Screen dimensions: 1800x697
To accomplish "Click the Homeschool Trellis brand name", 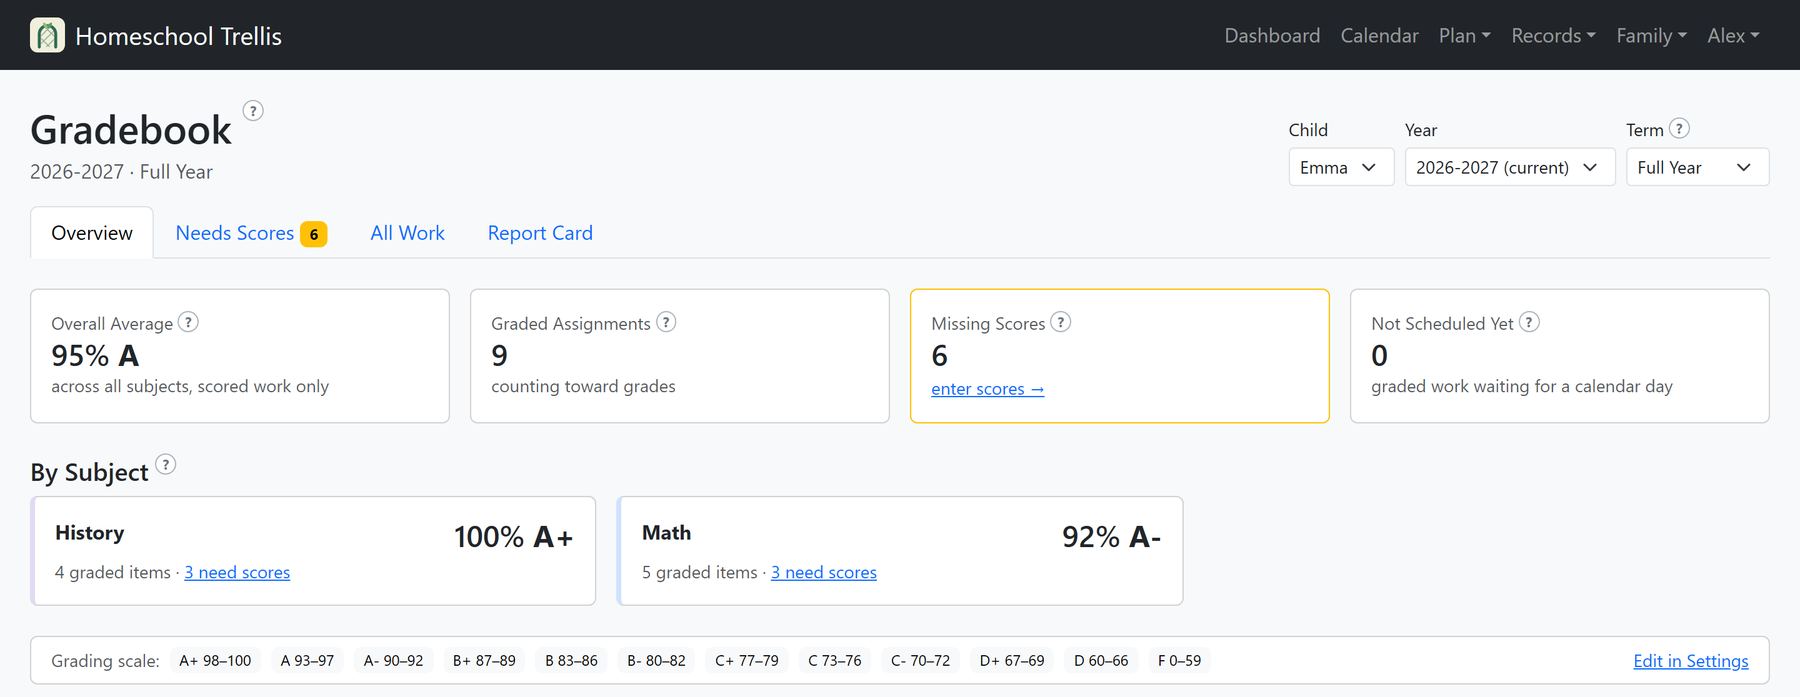I will [178, 36].
